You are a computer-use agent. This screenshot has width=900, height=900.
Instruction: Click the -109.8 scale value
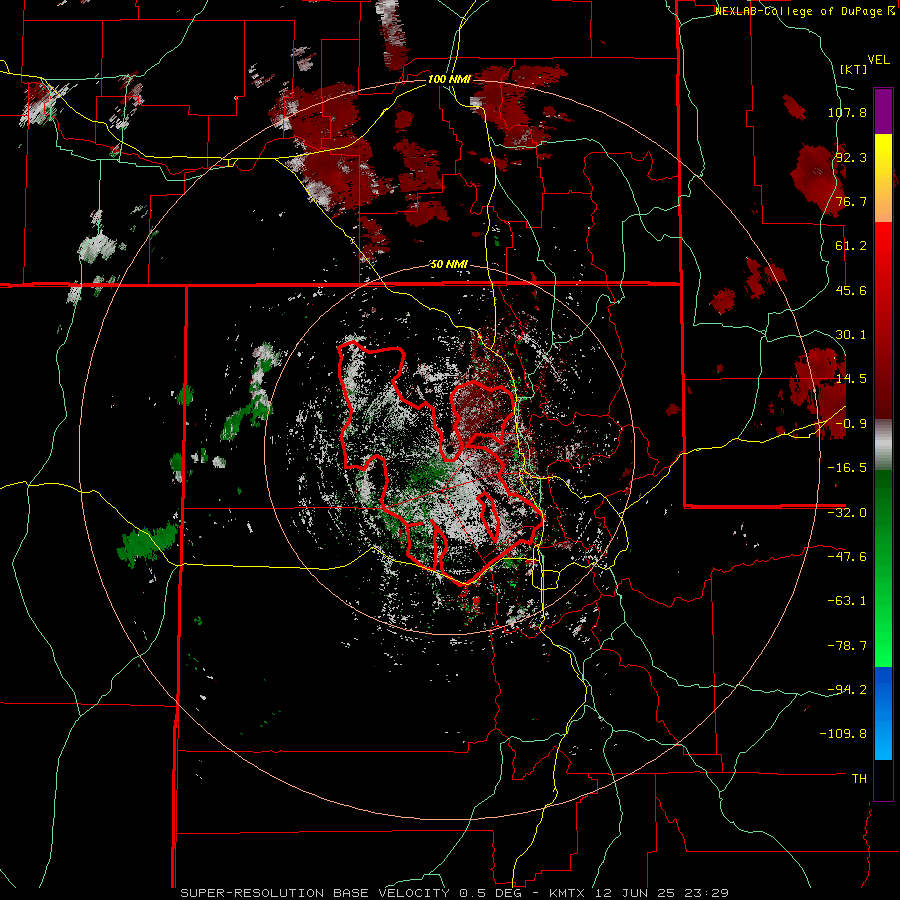(844, 733)
